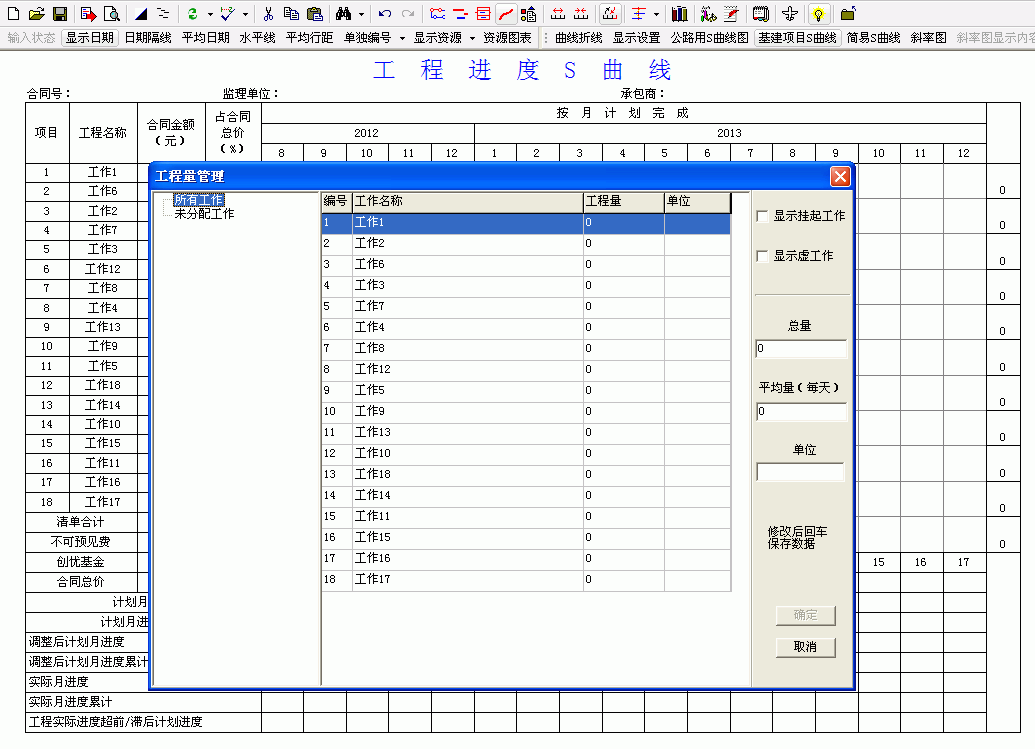
Task: Click the 取消 button
Action: point(805,647)
